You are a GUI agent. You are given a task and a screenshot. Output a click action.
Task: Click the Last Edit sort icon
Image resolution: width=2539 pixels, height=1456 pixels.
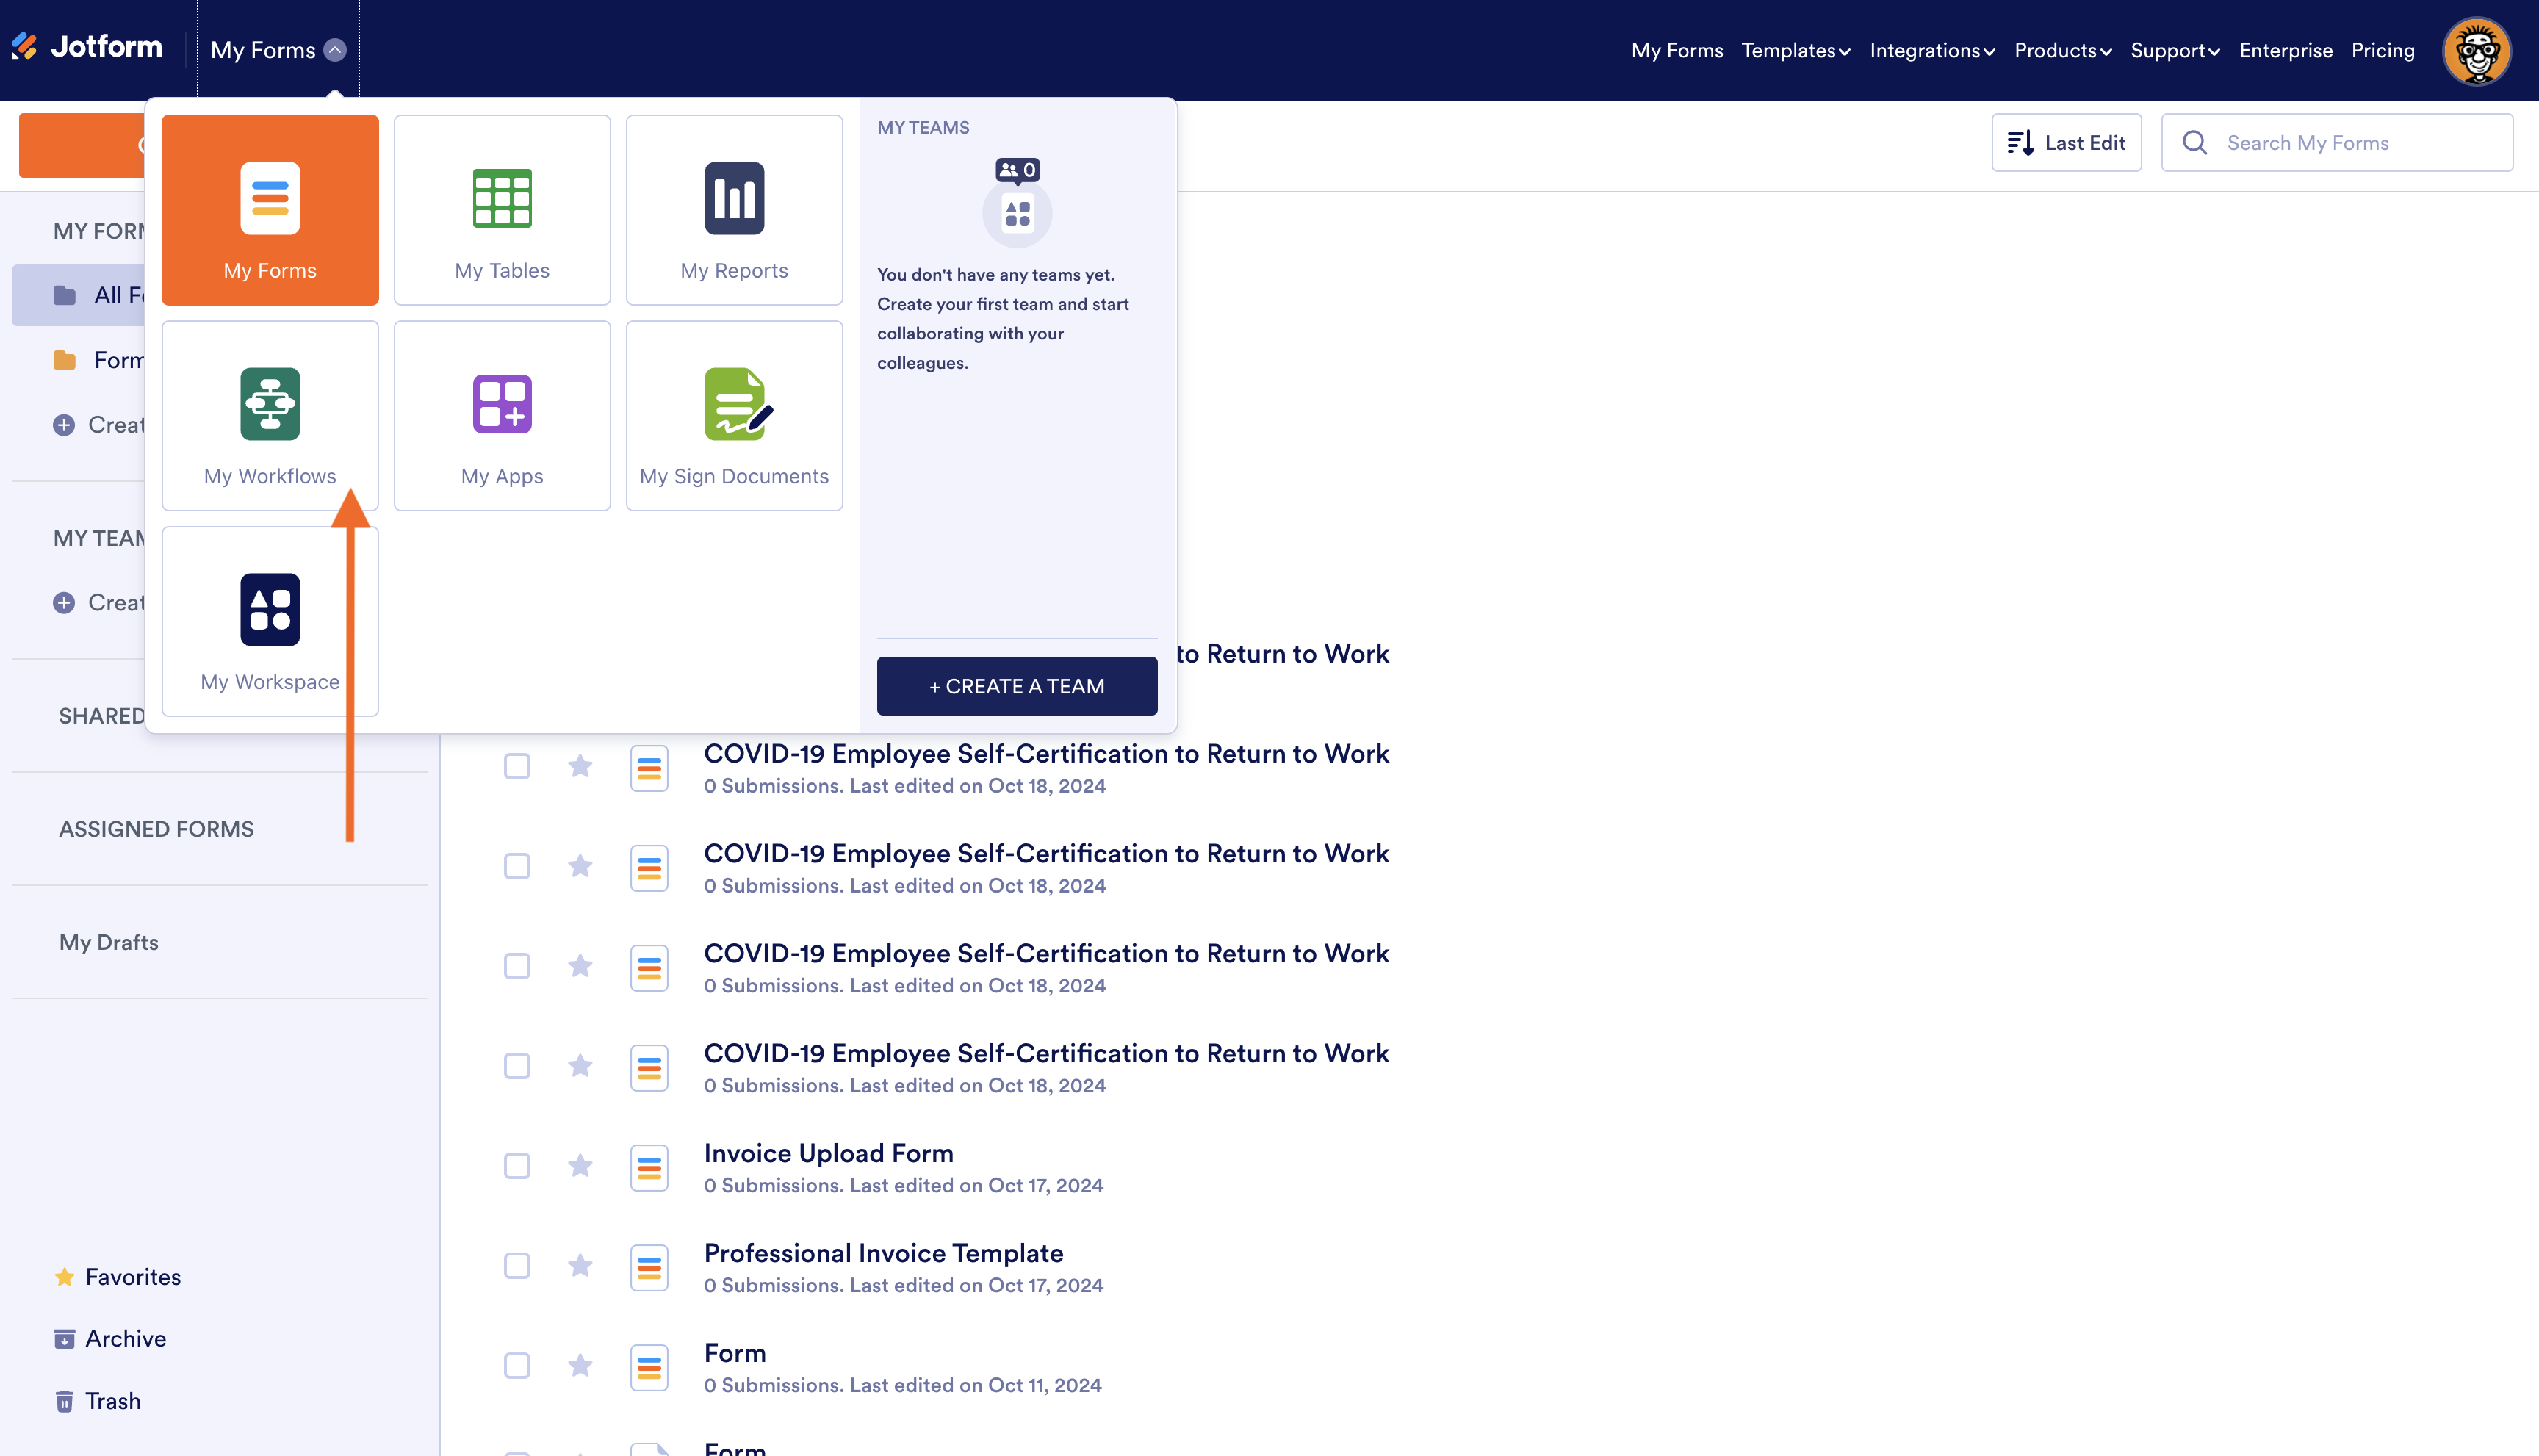(x=2020, y=143)
